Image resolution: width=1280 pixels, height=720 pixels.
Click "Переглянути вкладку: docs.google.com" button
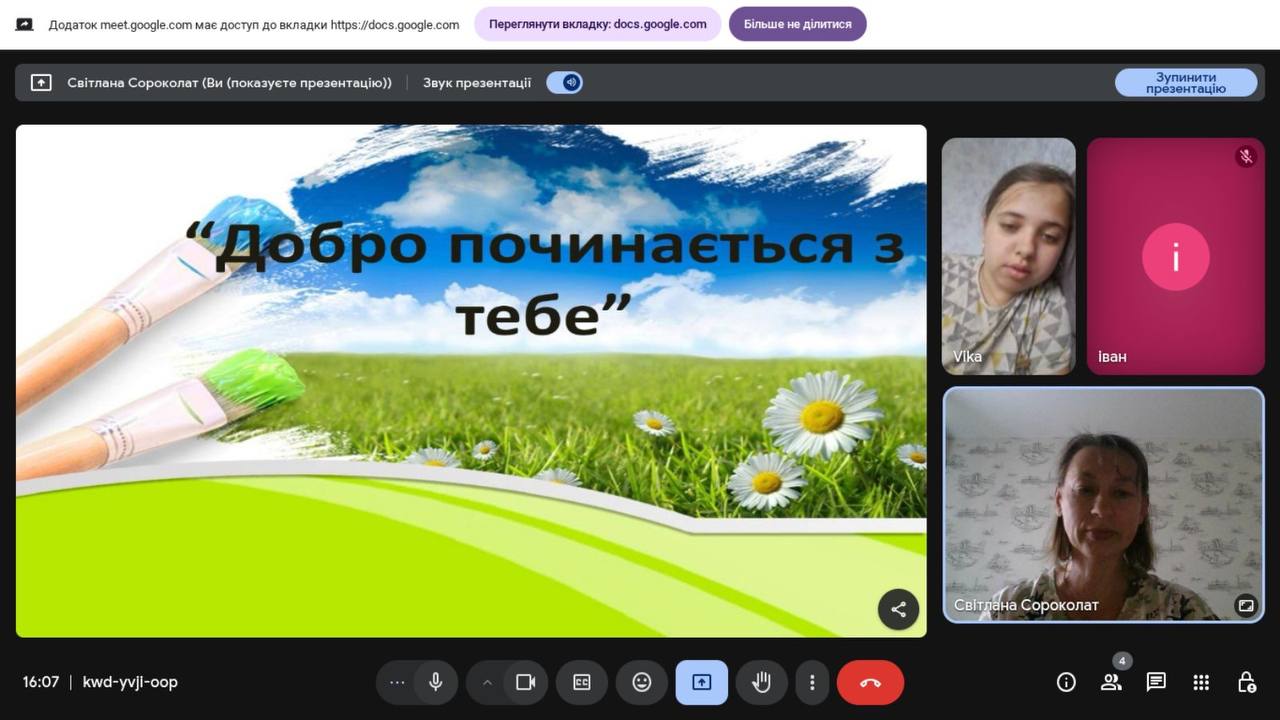[x=597, y=24]
